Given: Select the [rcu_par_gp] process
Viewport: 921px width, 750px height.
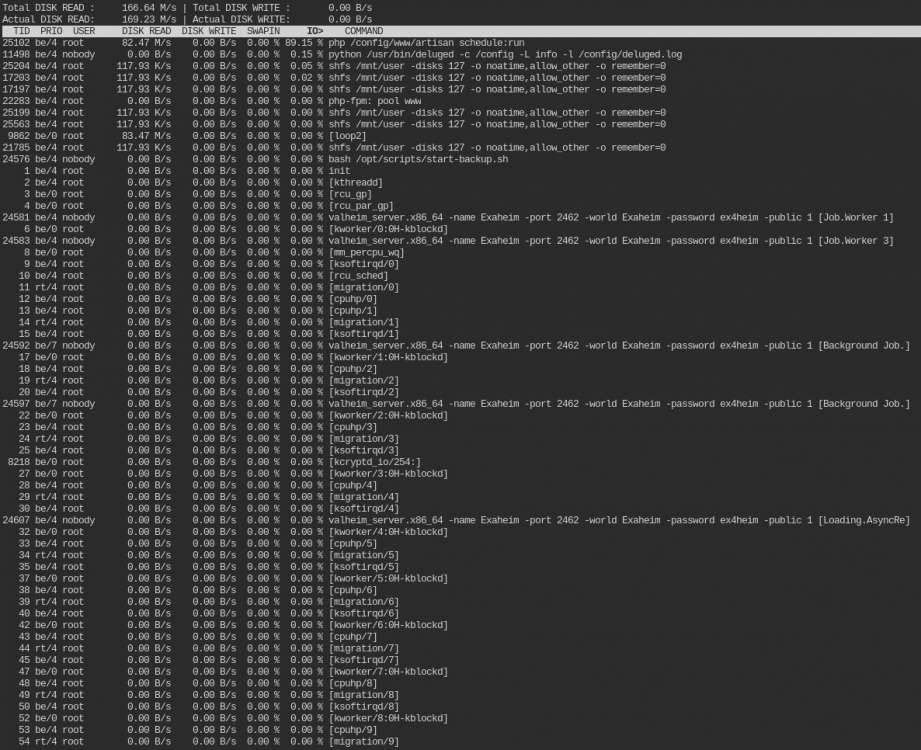Looking at the screenshot, I should 361,206.
